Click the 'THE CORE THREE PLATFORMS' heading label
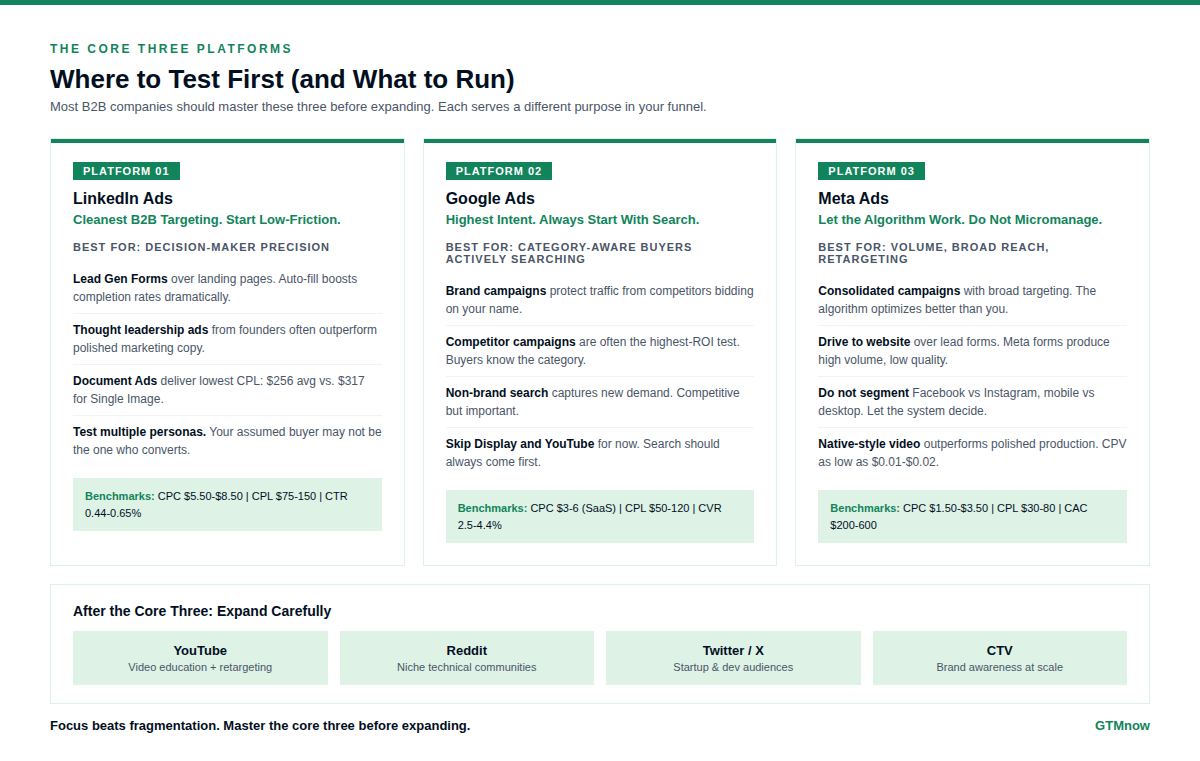 point(171,48)
